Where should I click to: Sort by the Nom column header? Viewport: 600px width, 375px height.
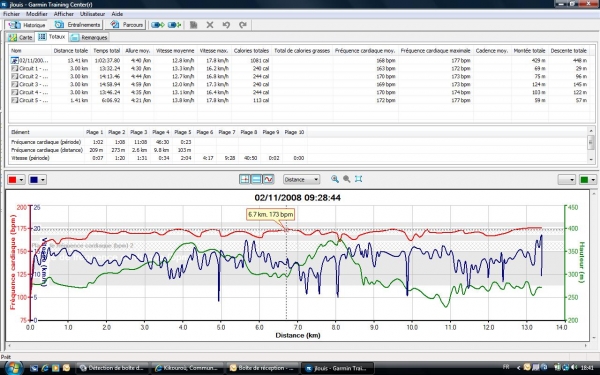tap(30, 51)
